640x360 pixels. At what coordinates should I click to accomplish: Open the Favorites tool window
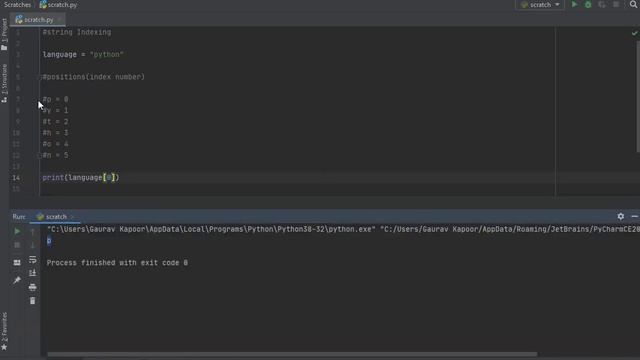pos(4,331)
